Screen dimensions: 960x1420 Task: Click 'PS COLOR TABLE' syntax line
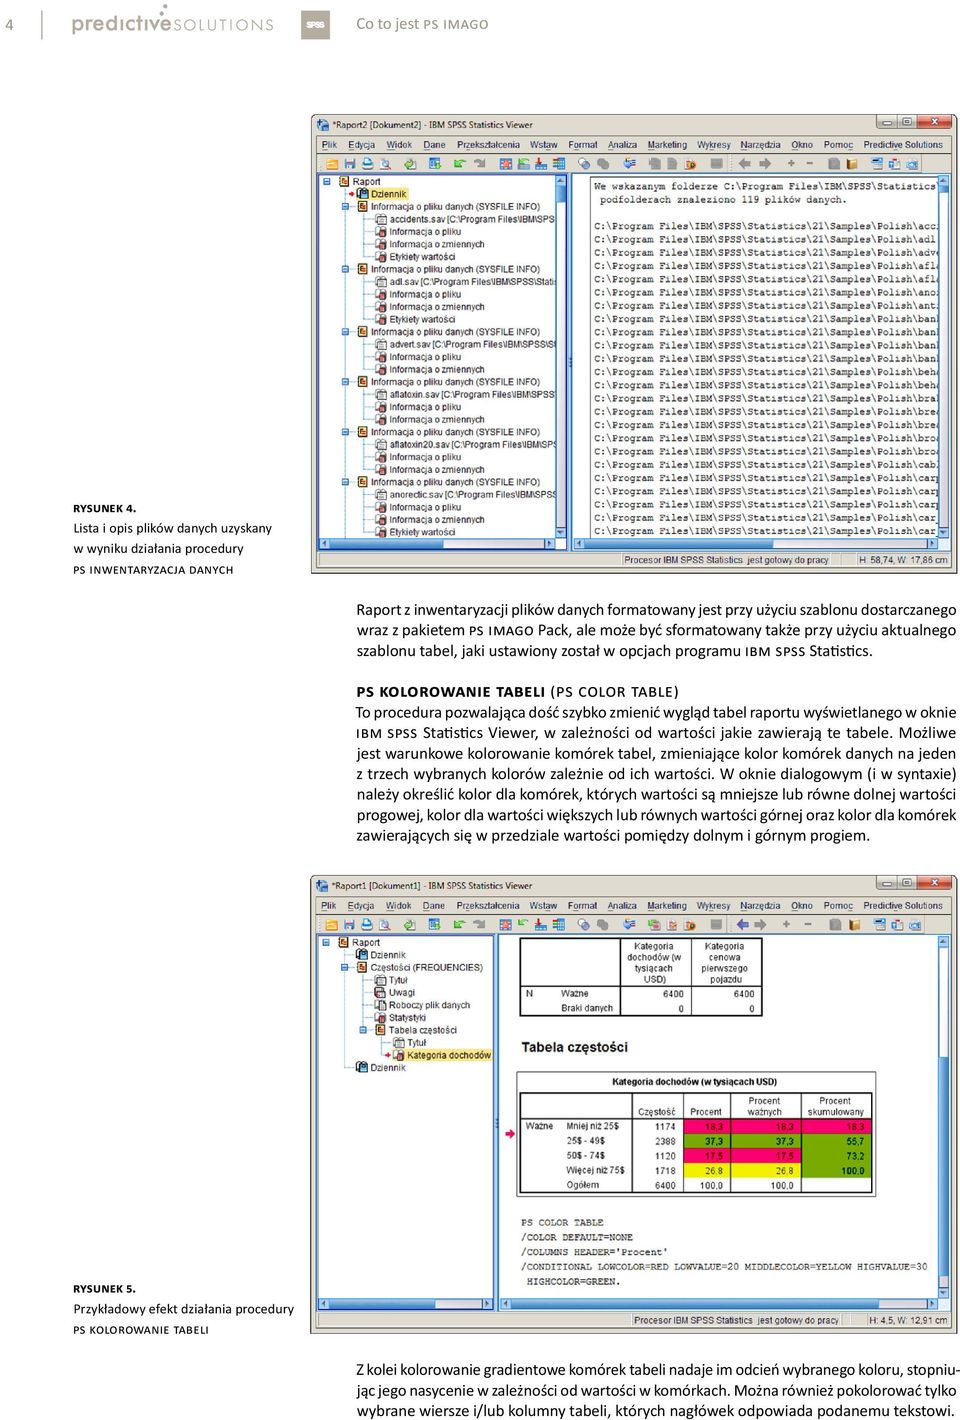562,1222
